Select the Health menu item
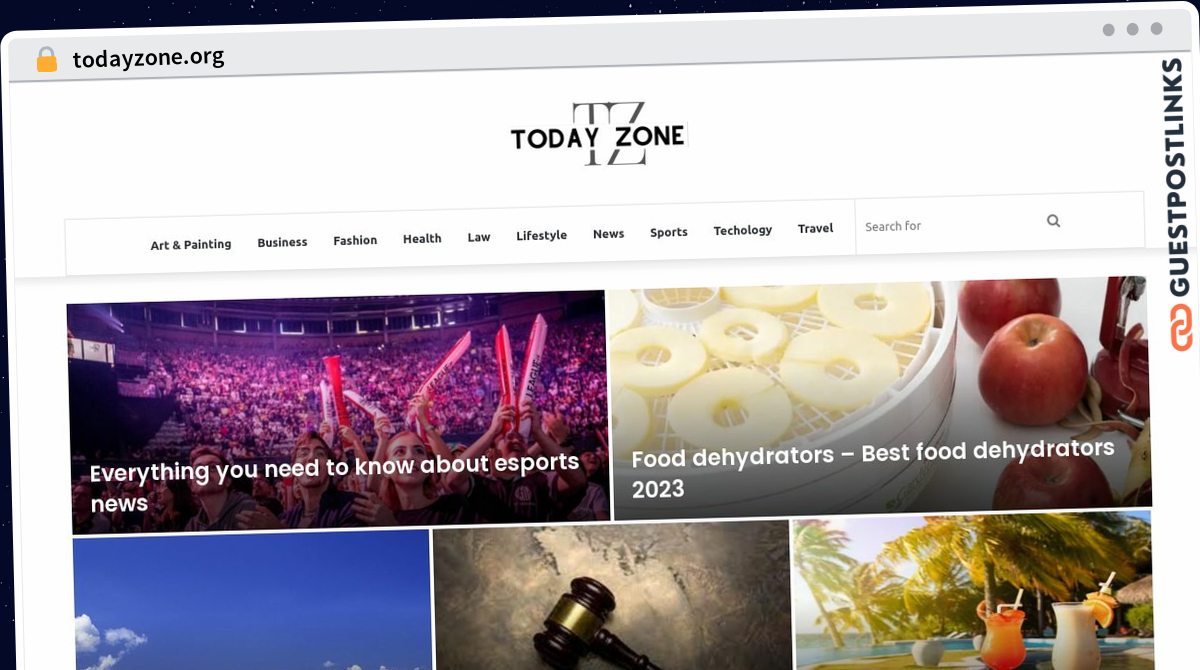The height and width of the screenshot is (670, 1200). tap(422, 238)
